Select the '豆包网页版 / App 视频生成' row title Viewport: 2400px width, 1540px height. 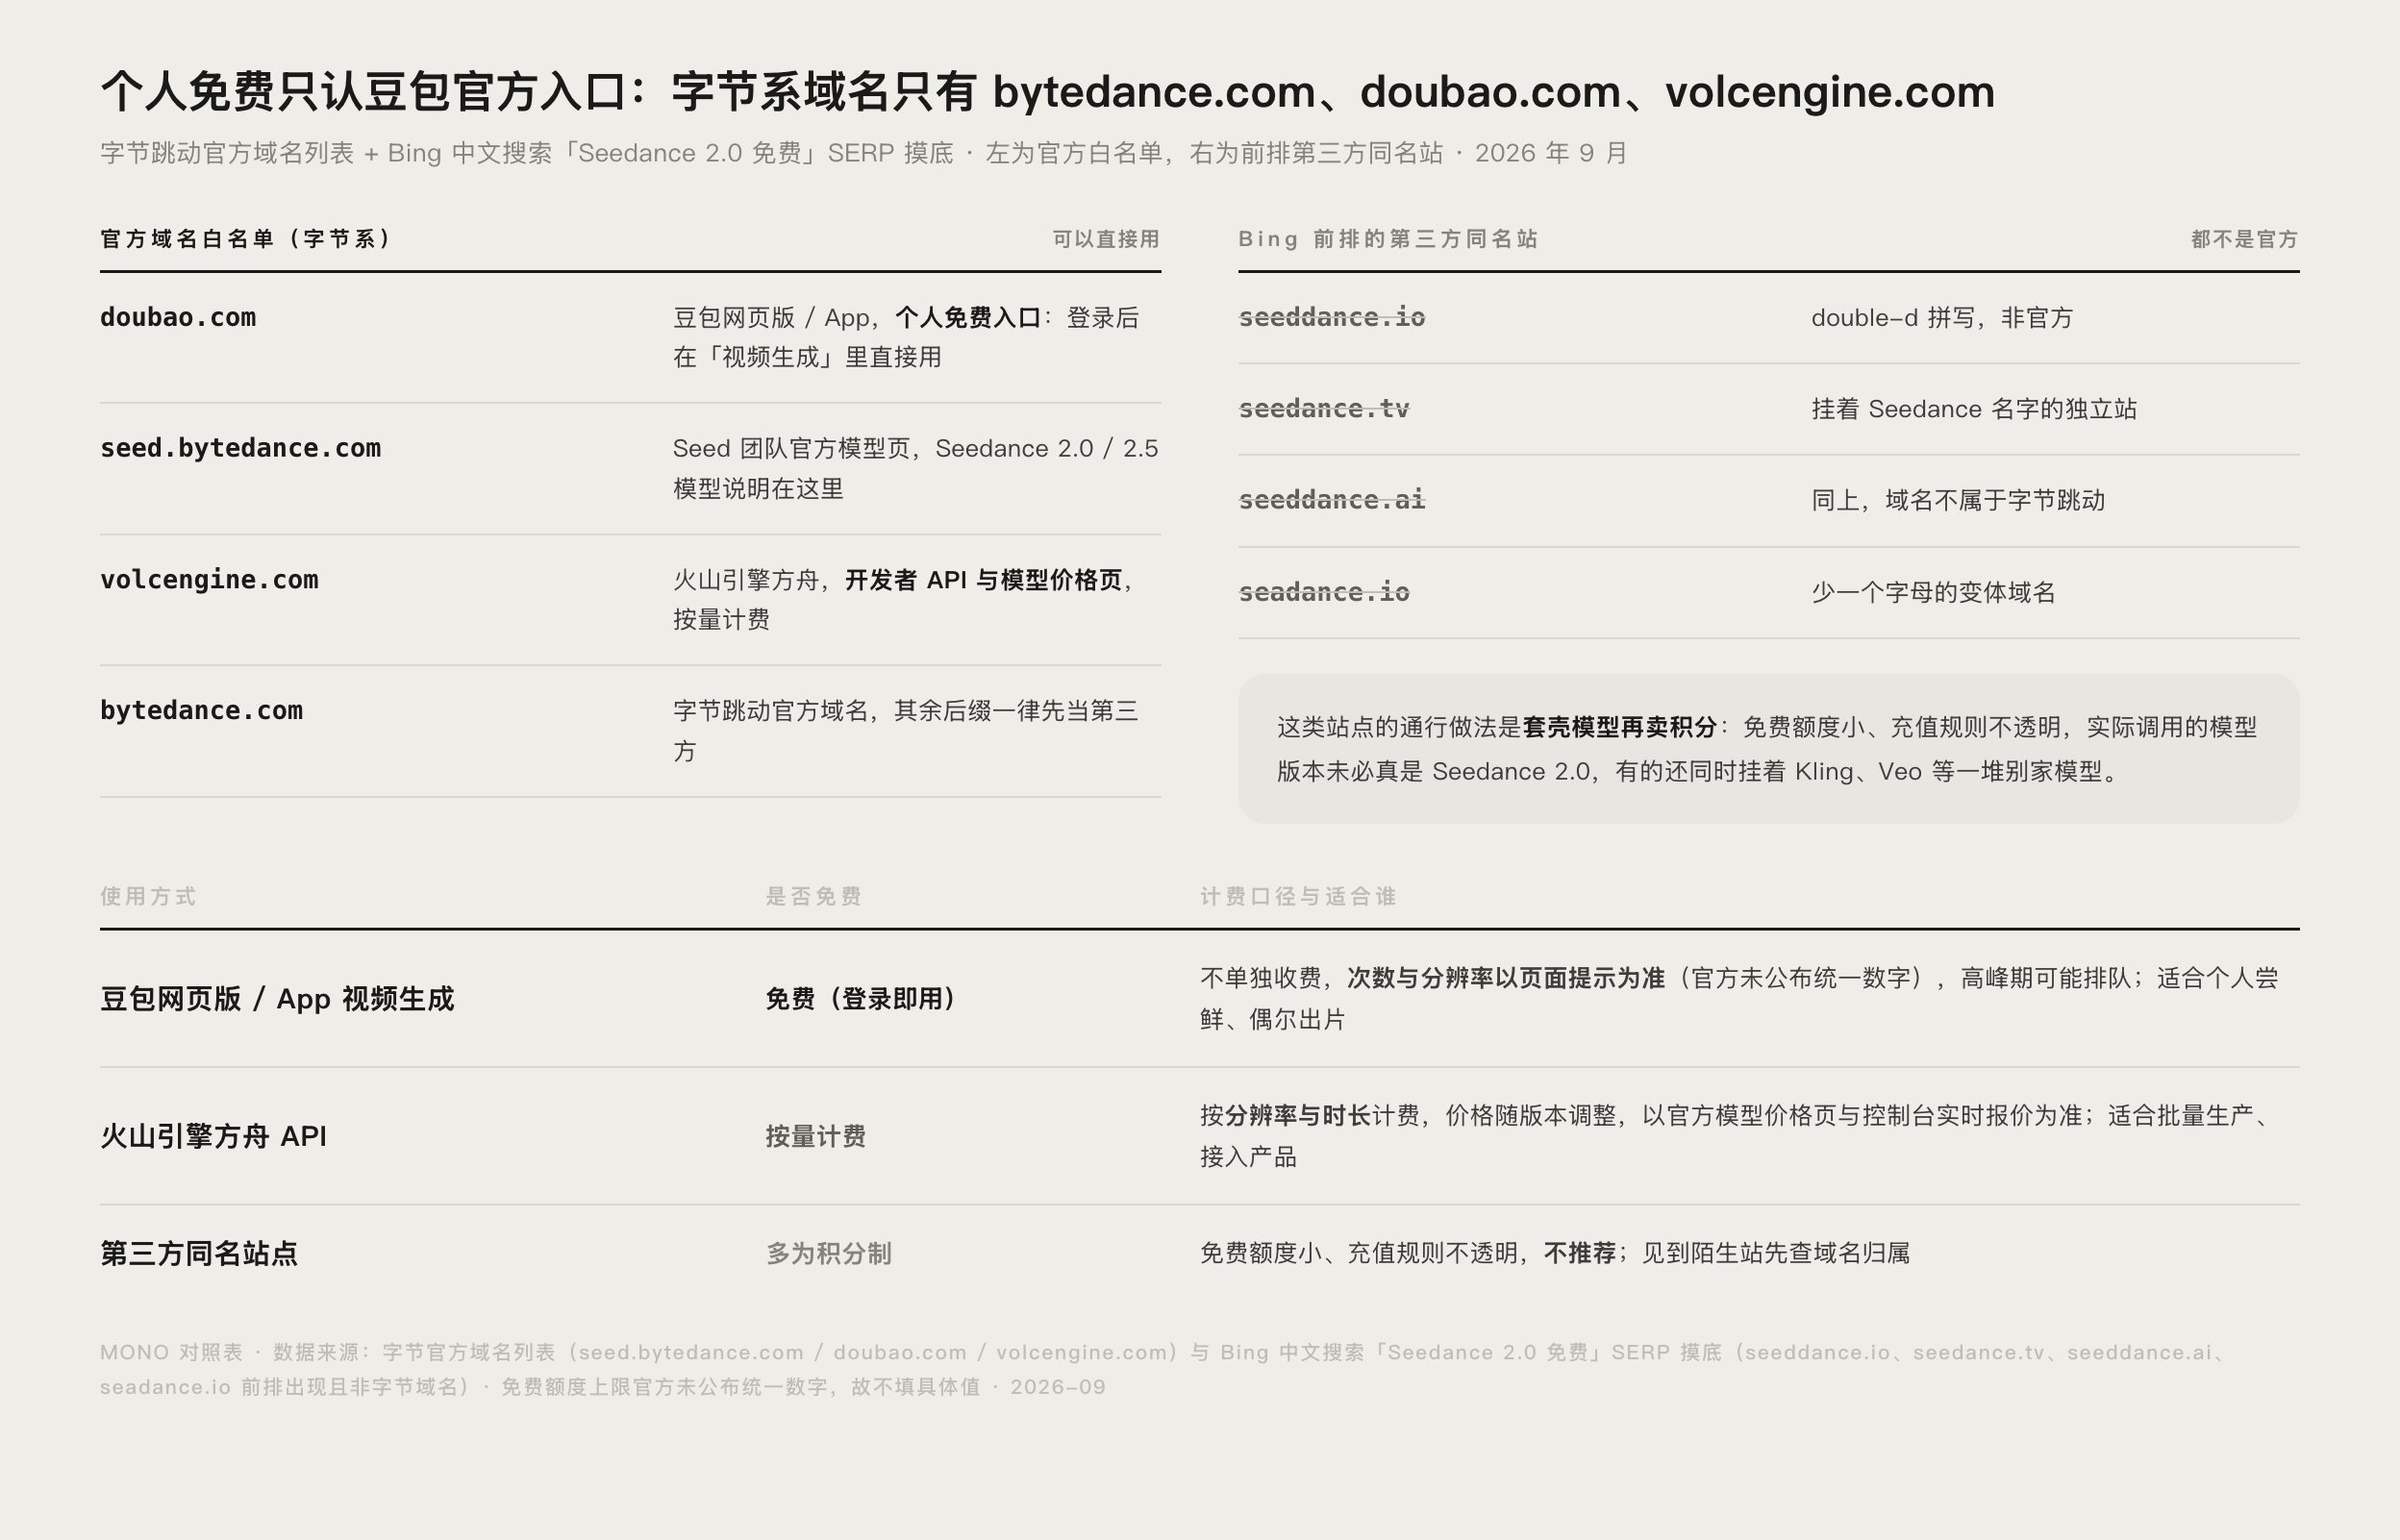point(277,999)
